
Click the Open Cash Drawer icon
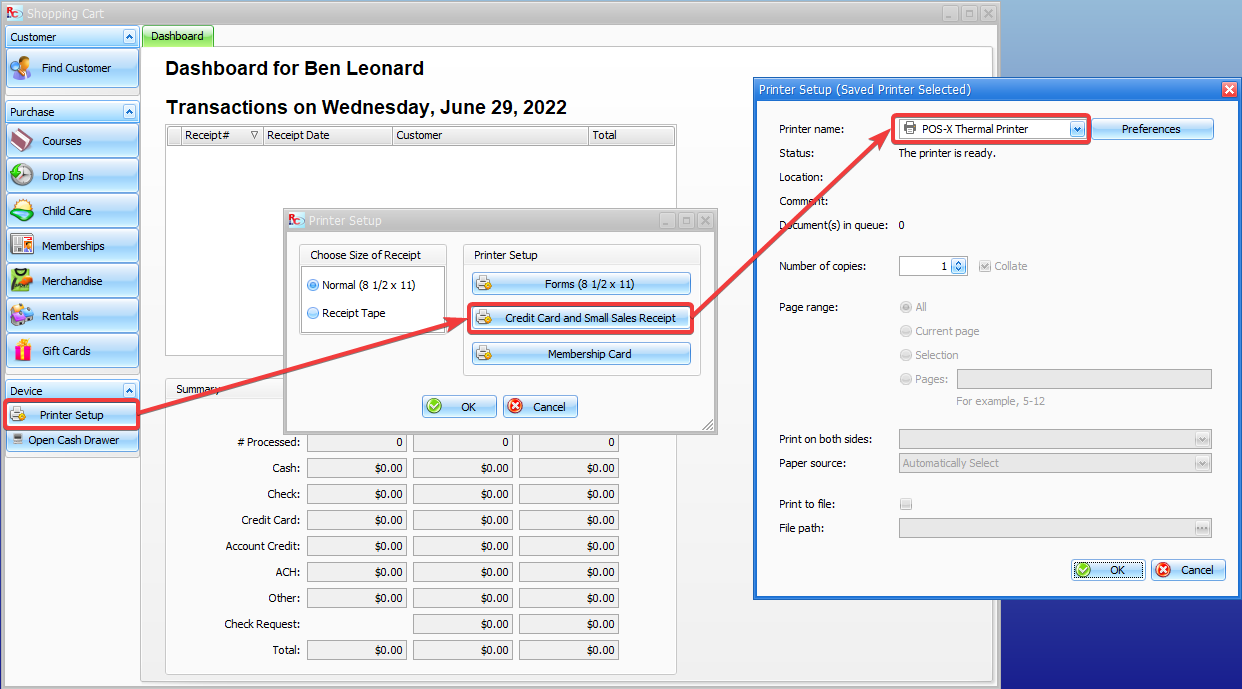coord(18,440)
